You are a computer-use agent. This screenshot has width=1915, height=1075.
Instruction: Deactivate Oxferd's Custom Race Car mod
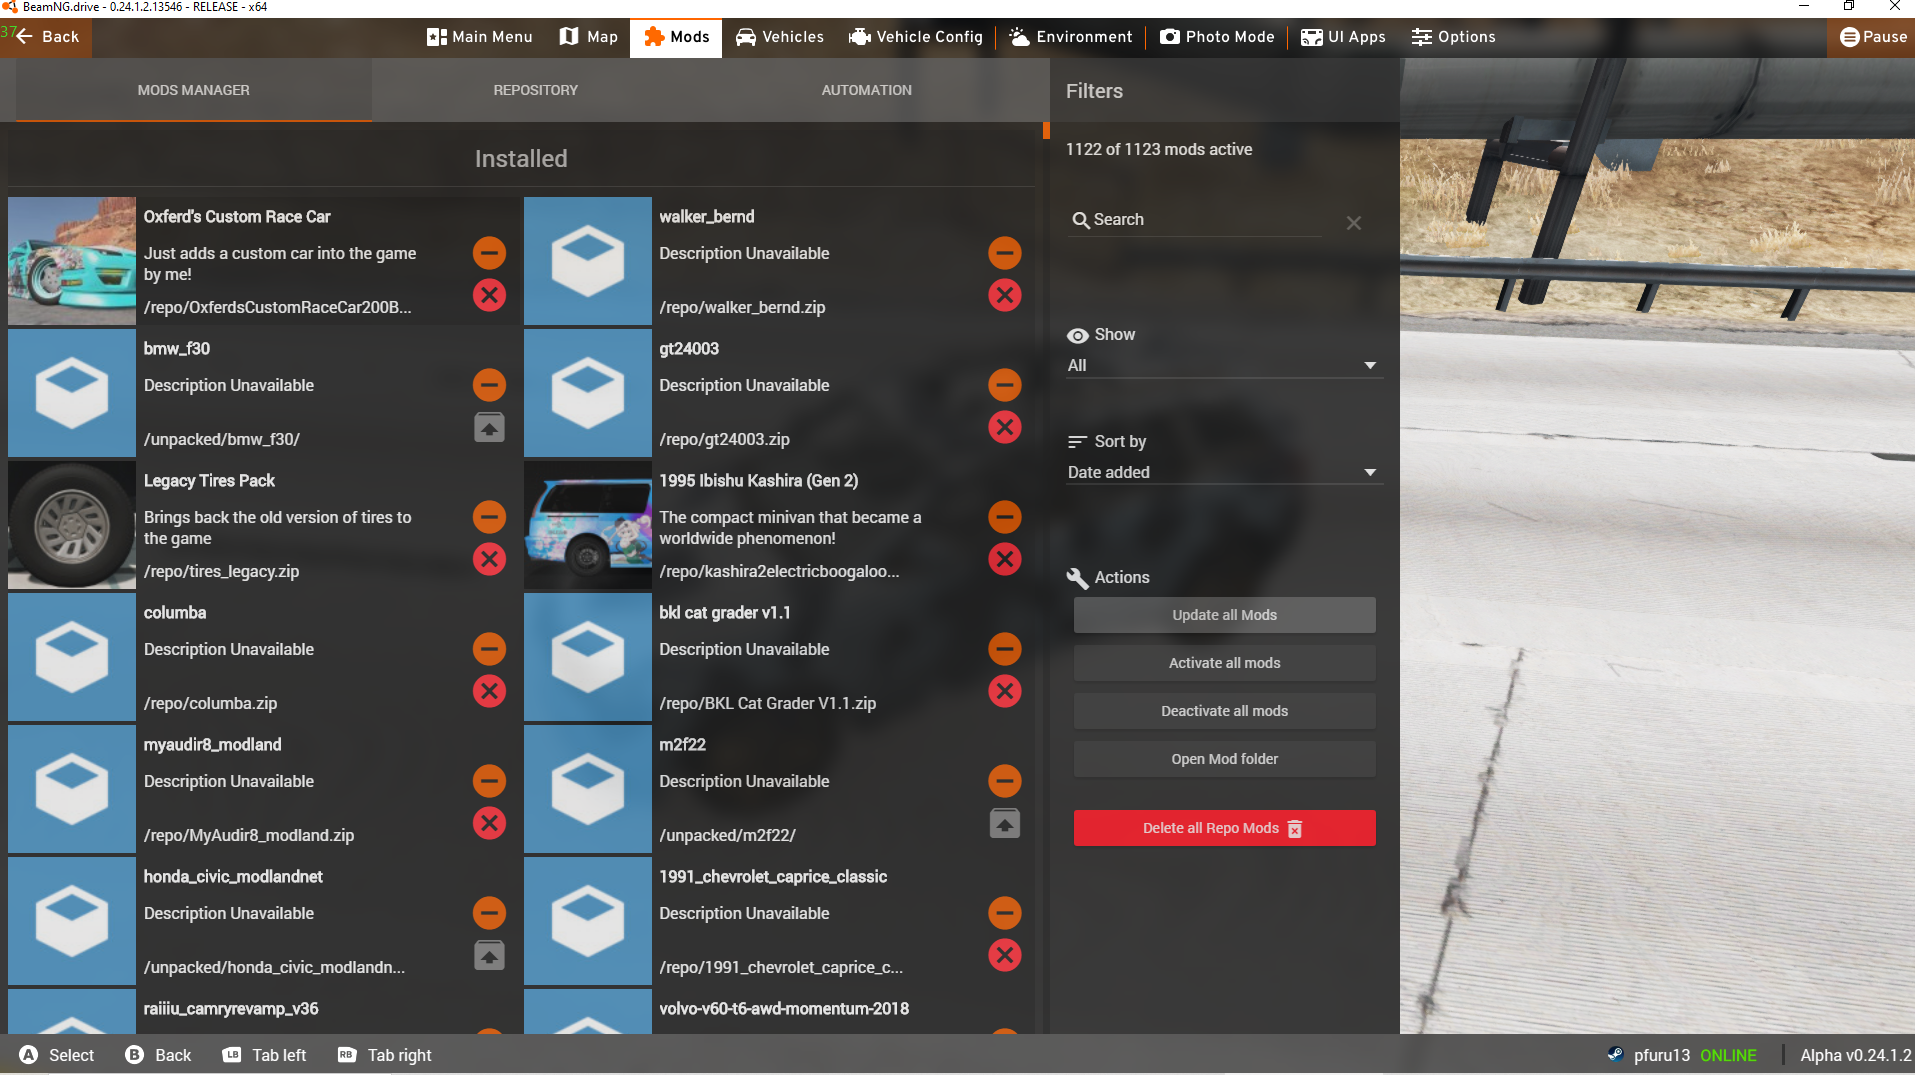point(489,253)
